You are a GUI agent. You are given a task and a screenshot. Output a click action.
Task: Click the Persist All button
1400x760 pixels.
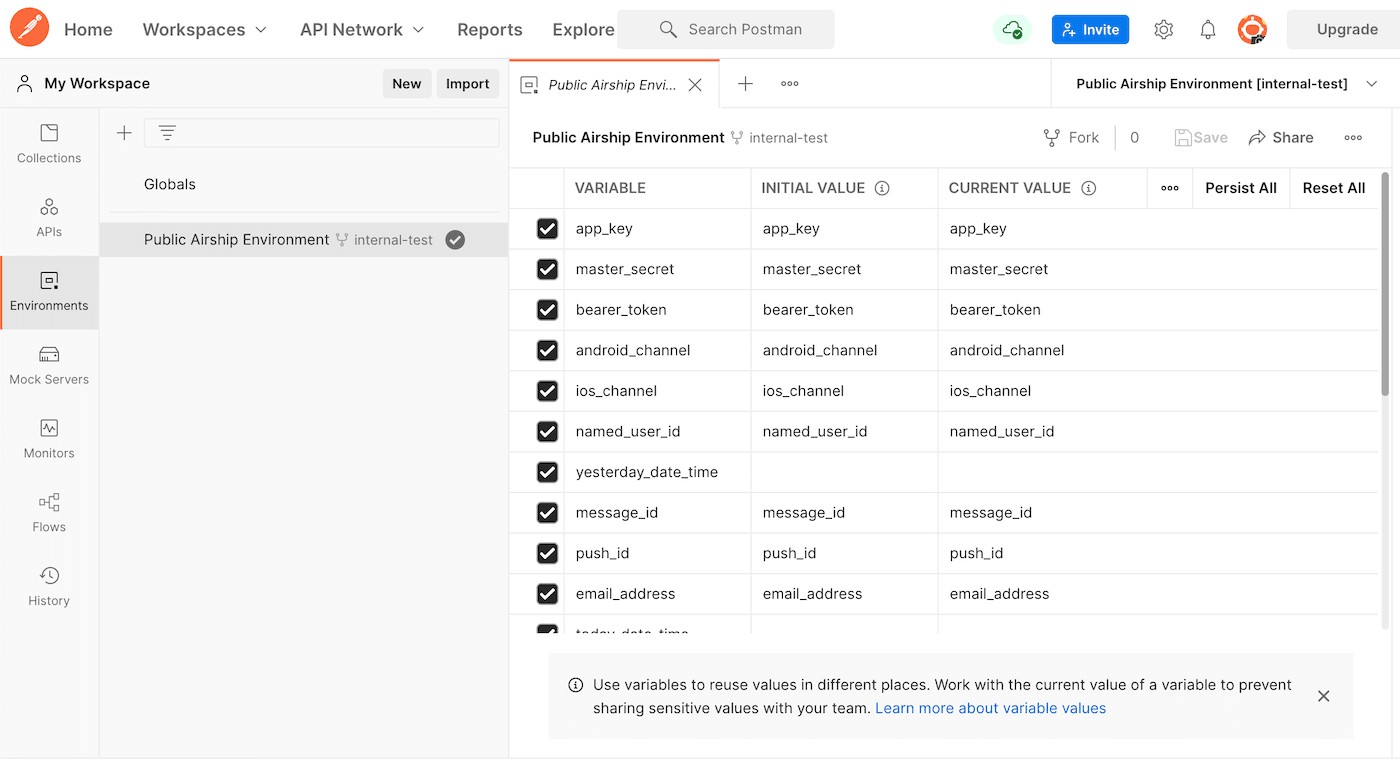coord(1240,188)
